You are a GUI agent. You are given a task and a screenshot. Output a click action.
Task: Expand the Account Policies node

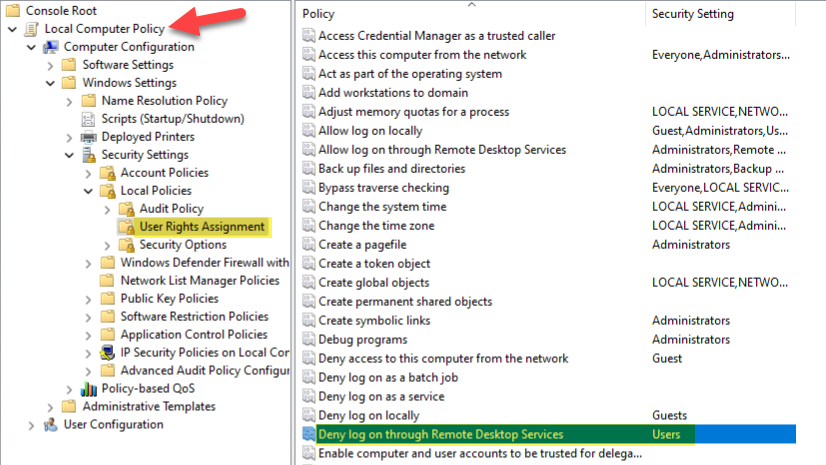(x=88, y=173)
